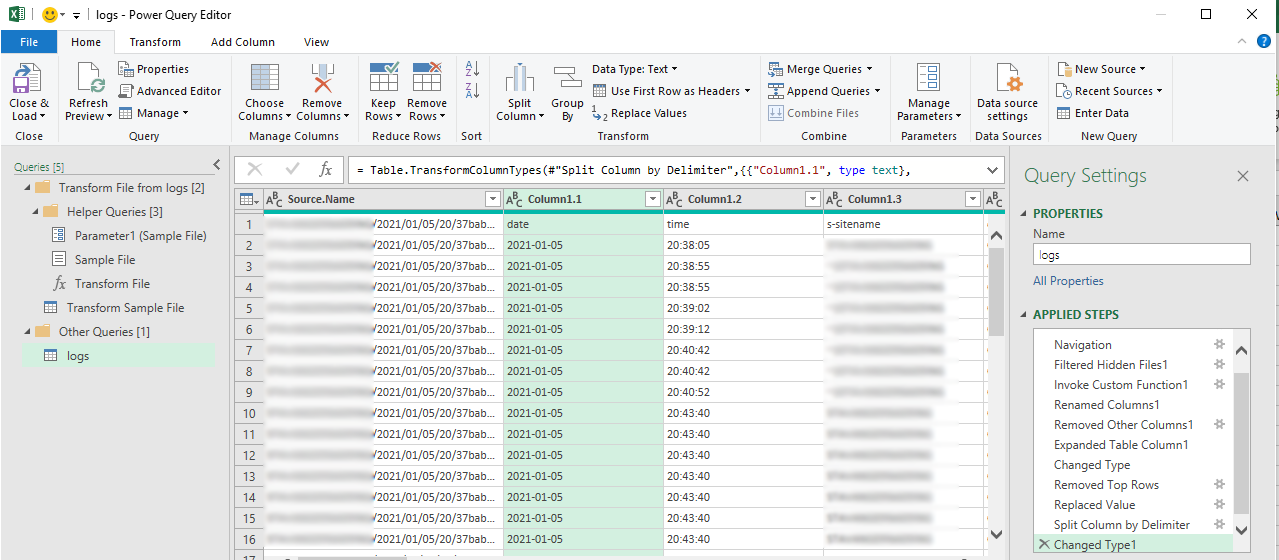Select the Transform File function query
This screenshot has width=1279, height=560.
tap(112, 284)
